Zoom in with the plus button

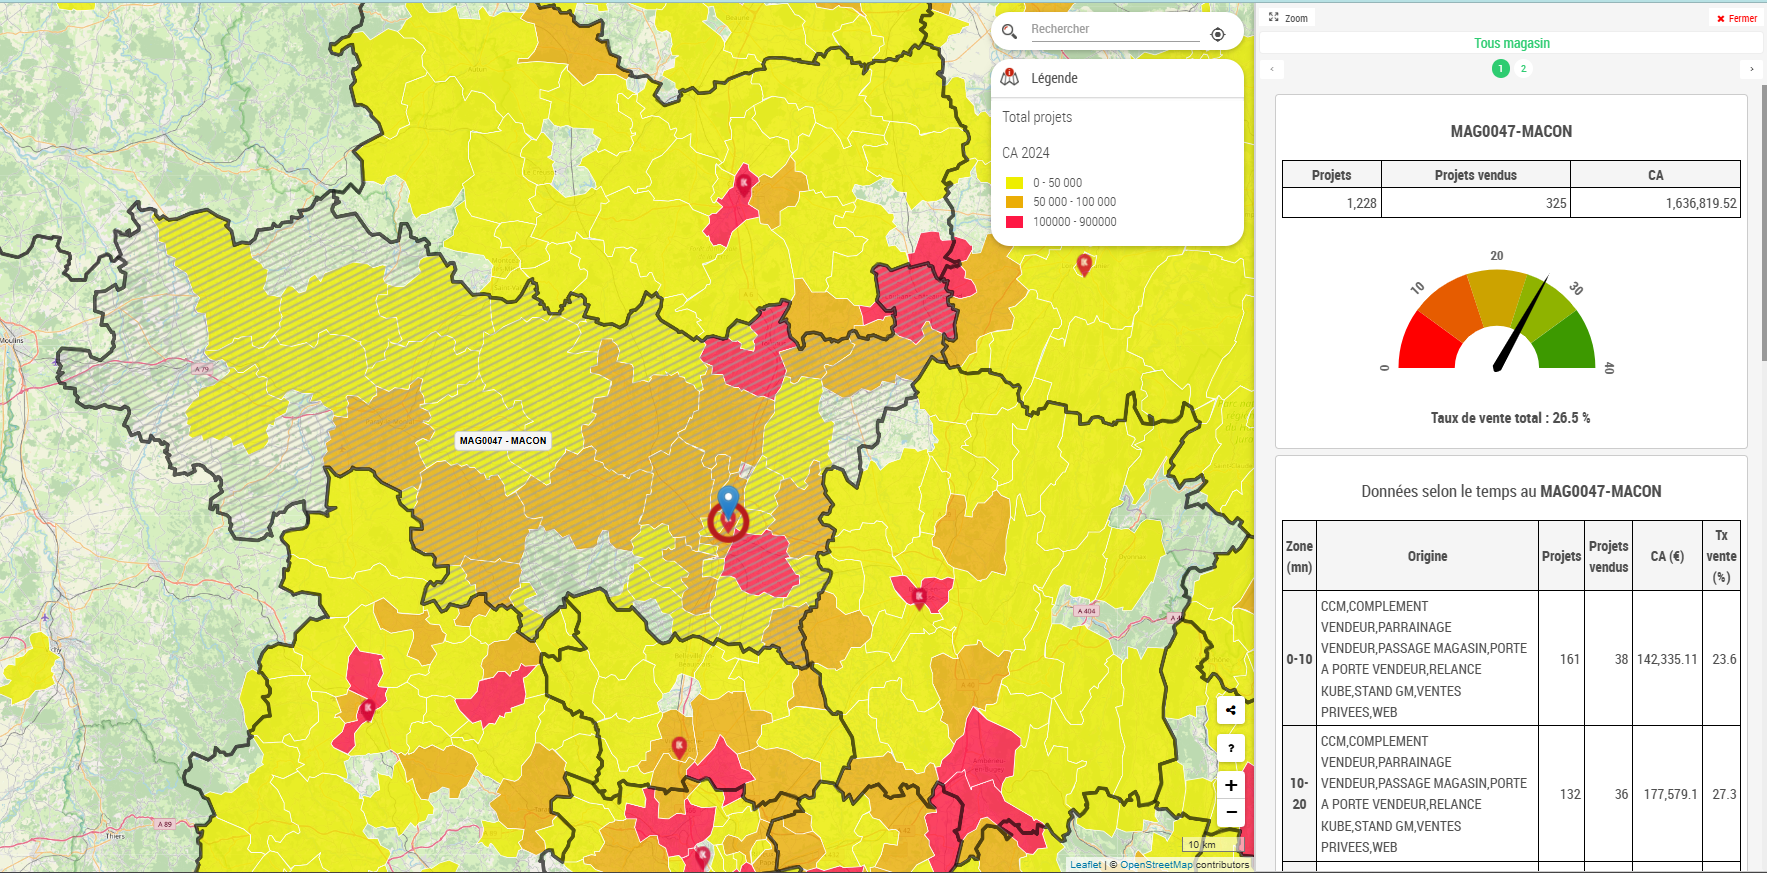point(1231,785)
